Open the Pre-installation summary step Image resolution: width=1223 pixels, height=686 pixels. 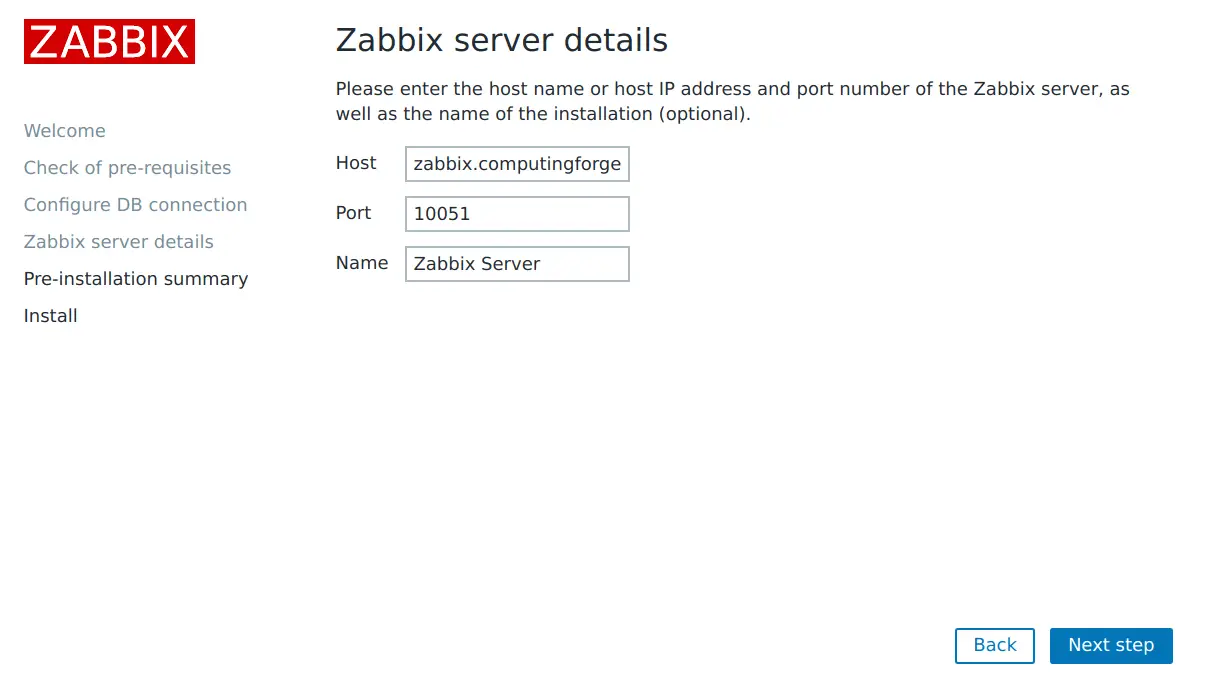tap(136, 279)
